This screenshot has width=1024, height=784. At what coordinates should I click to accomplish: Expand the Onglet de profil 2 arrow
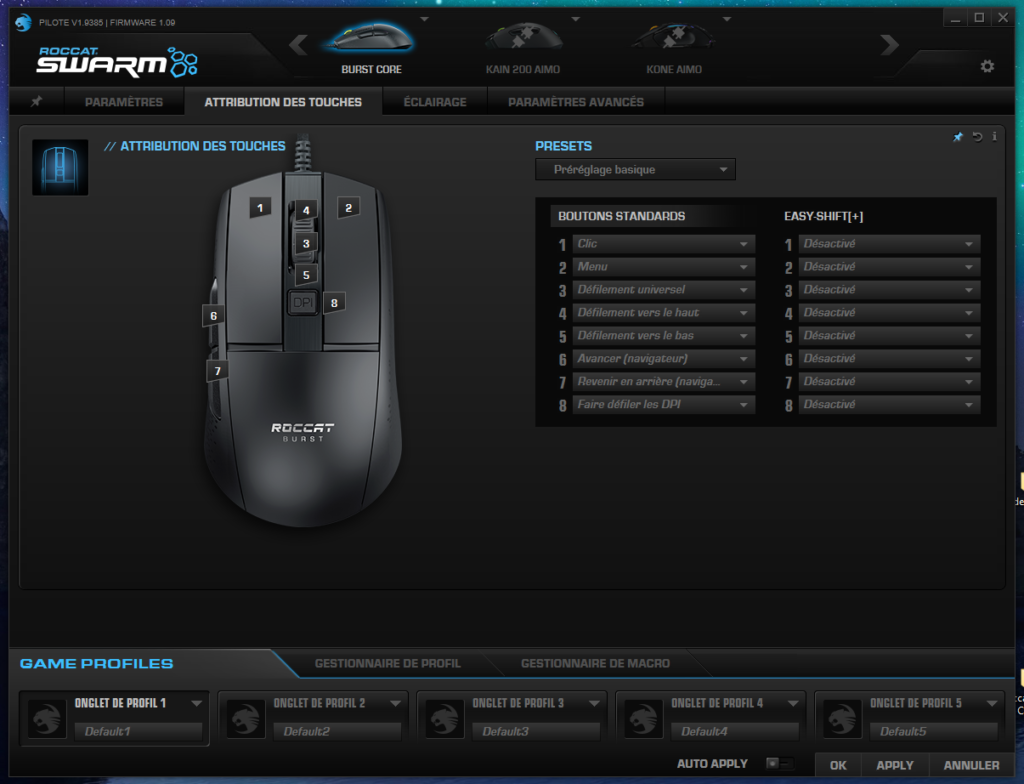click(x=395, y=704)
